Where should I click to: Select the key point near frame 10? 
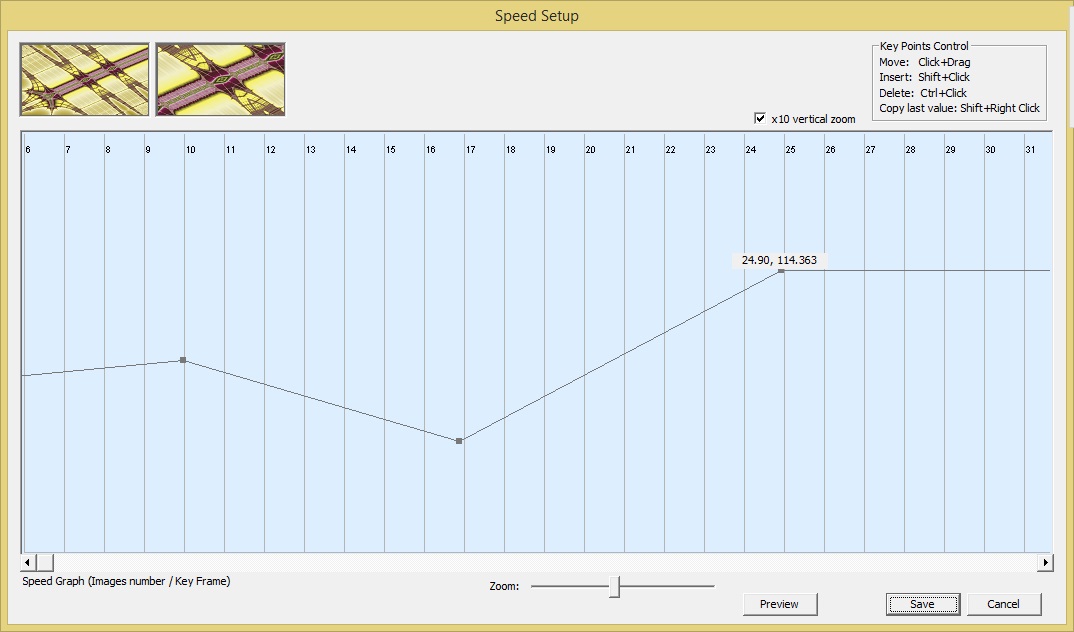point(183,360)
